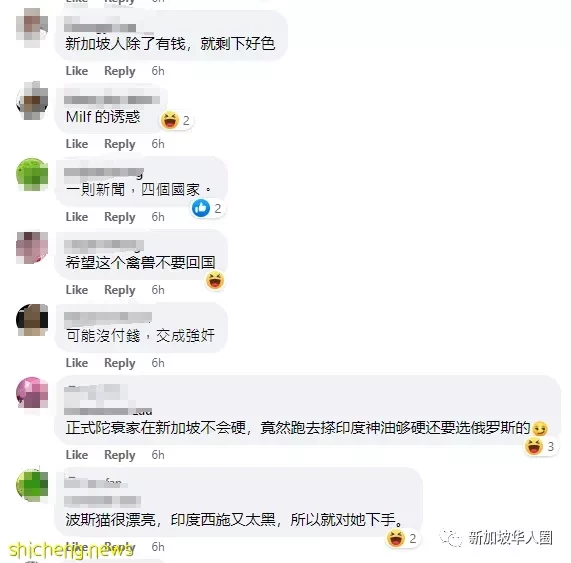Click the pixelated avatar beside 新加坡人除了有钱 comment
Image resolution: width=571 pixels, height=563 pixels.
click(x=32, y=28)
